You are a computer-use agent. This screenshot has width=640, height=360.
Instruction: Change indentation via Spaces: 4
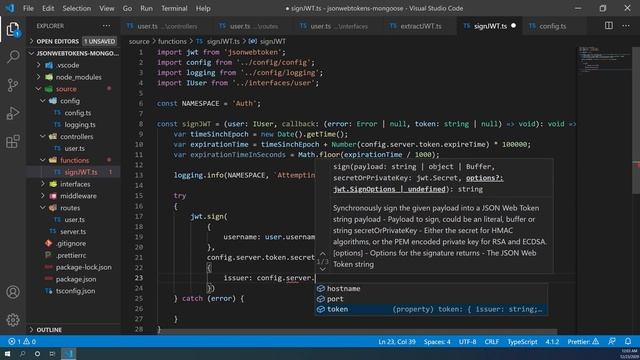(x=437, y=342)
